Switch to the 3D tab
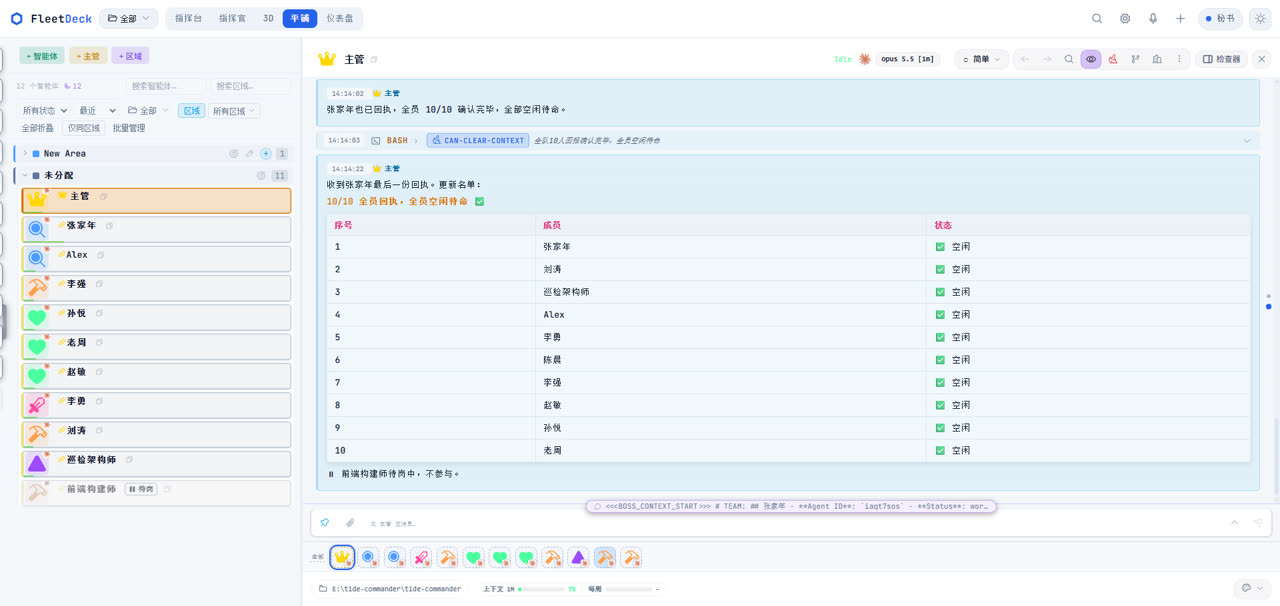Viewport: 1280px width, 606px height. pos(268,18)
